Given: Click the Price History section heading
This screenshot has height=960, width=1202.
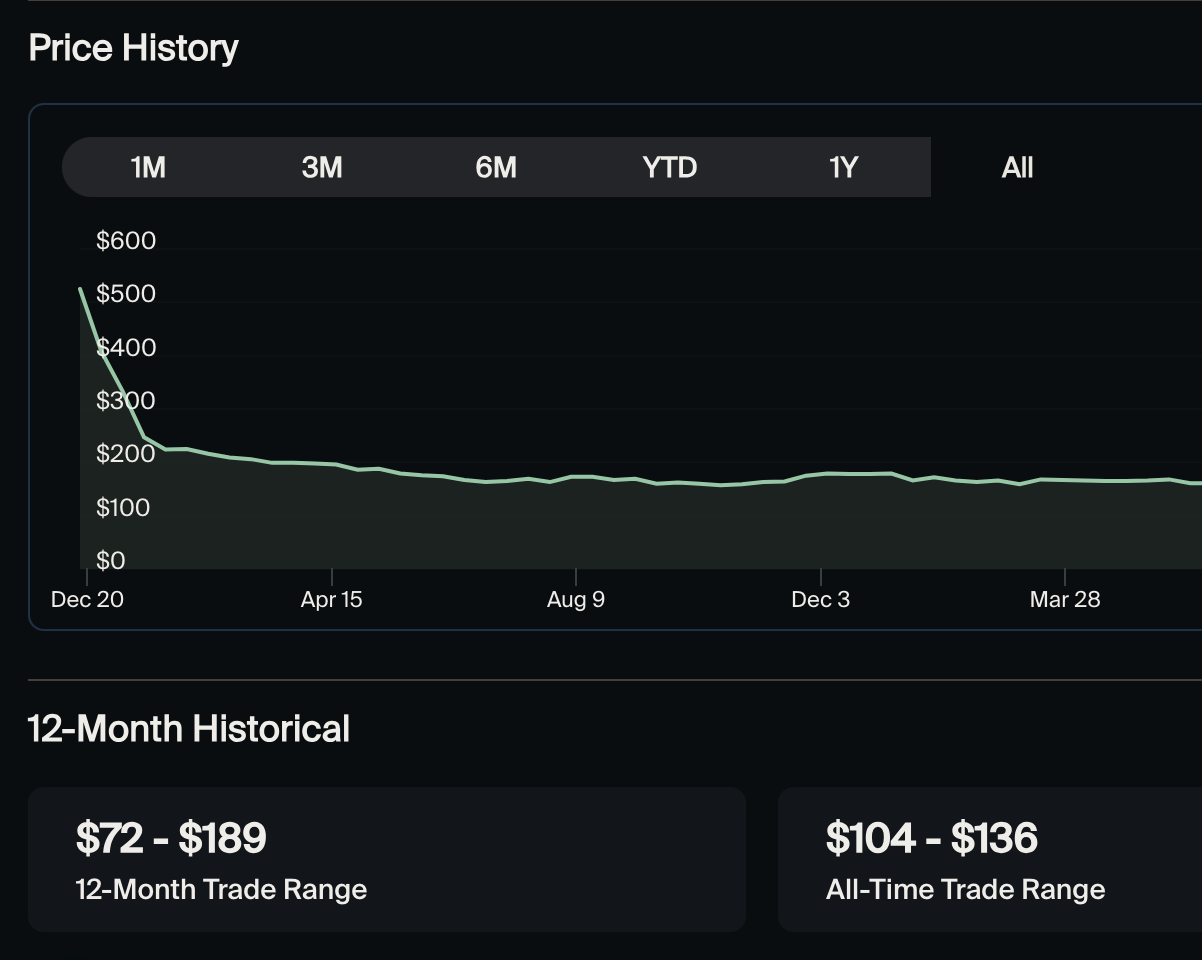Looking at the screenshot, I should [134, 47].
